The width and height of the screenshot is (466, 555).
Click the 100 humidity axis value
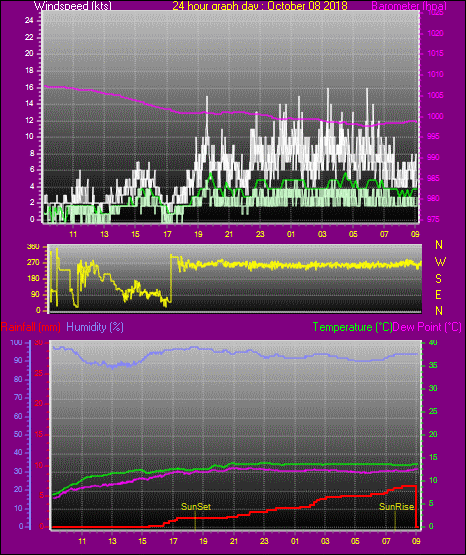point(16,342)
